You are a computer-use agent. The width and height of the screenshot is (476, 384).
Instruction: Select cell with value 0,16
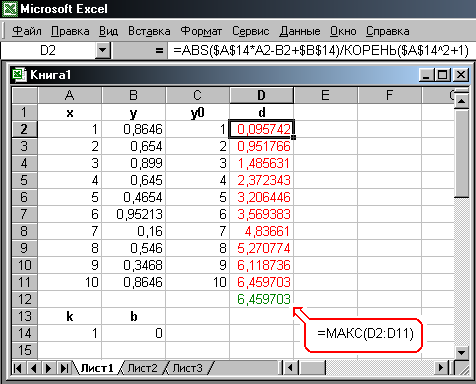point(133,231)
